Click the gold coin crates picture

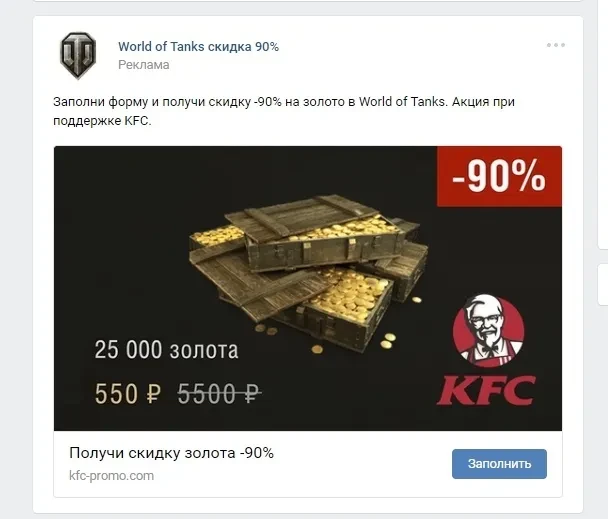[308, 273]
